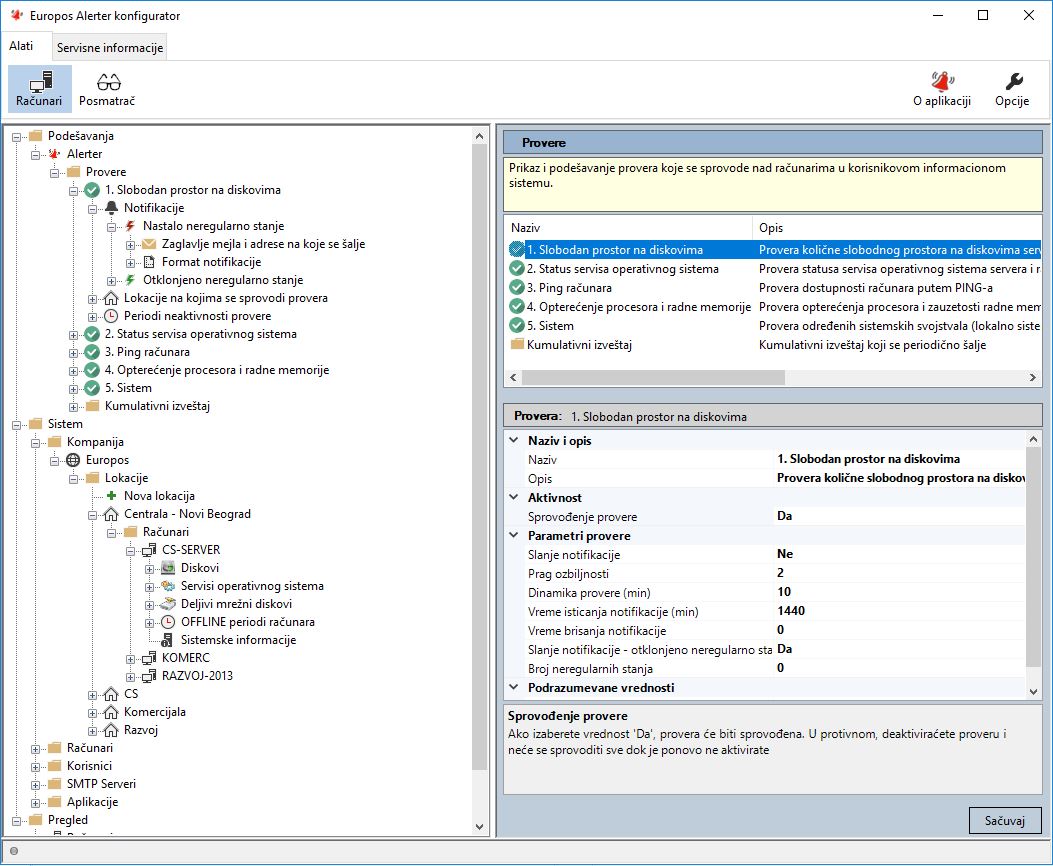Click the Alerter icon in the tree

(54, 154)
